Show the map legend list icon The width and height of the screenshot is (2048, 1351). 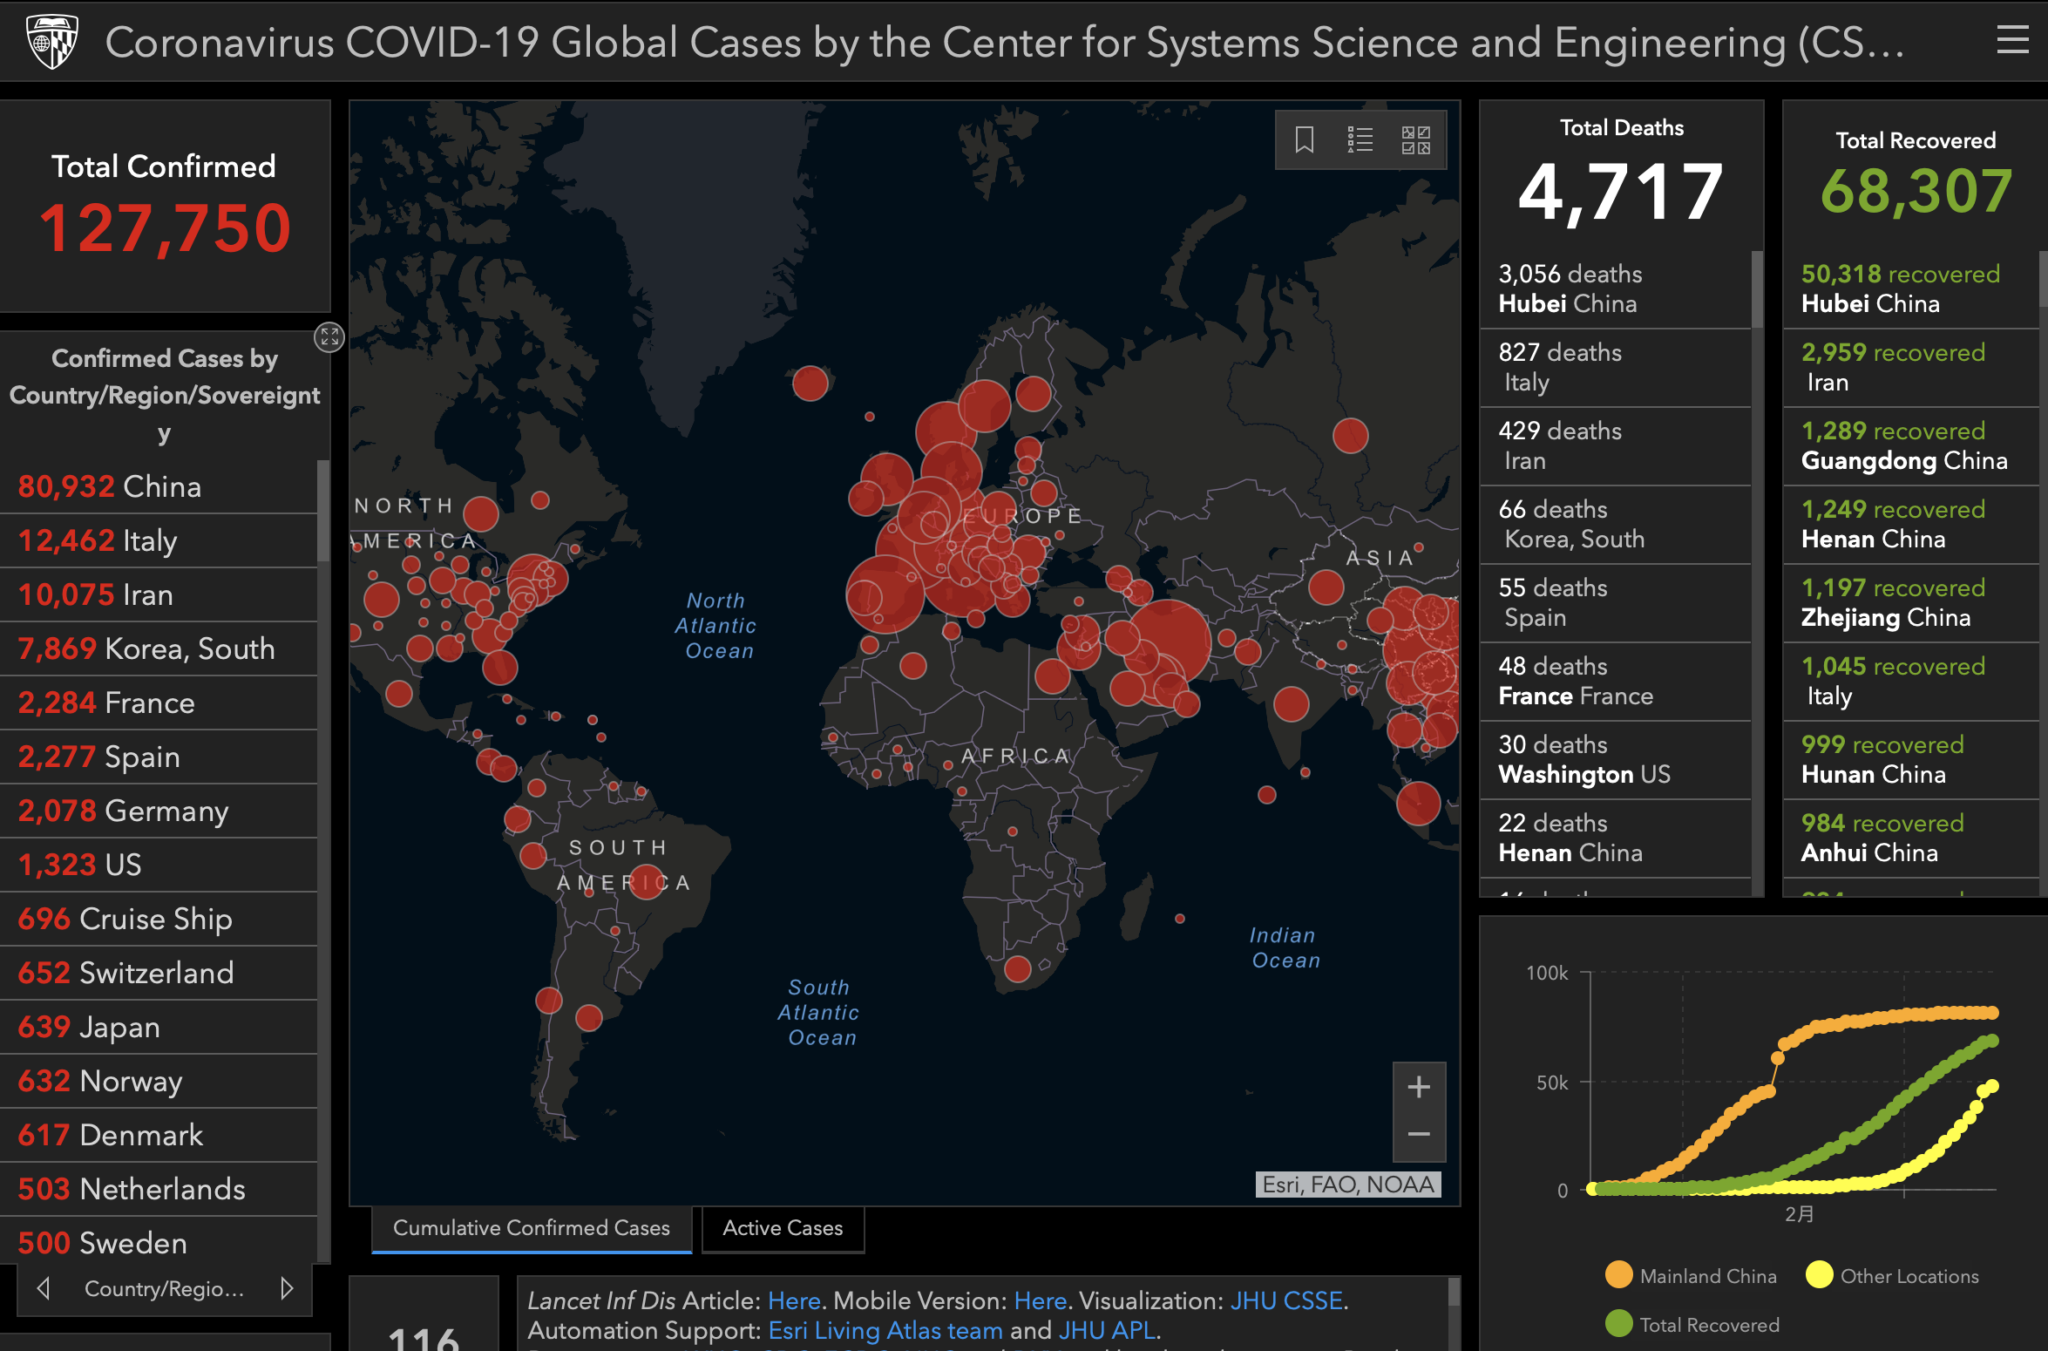click(1360, 140)
